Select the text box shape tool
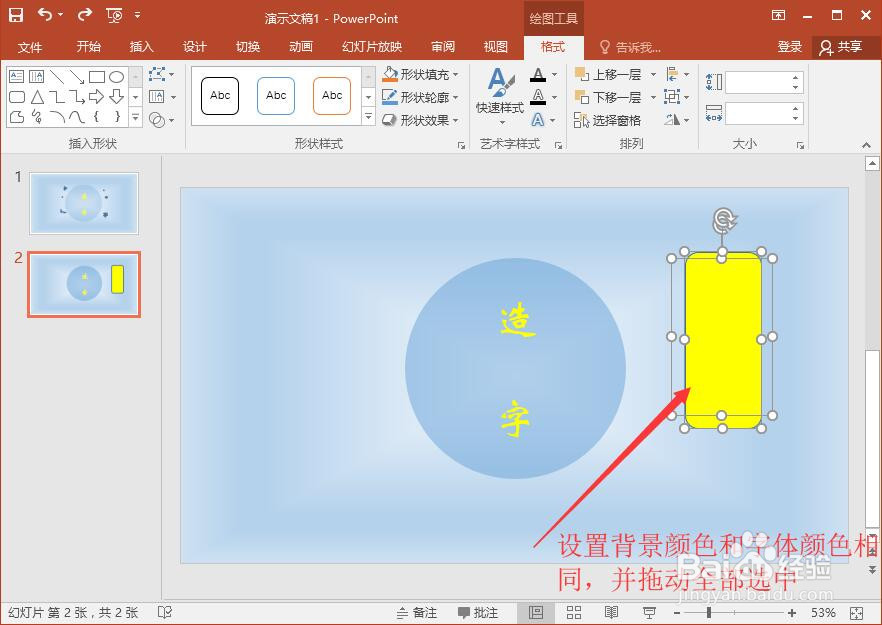The image size is (882, 625). (17, 76)
